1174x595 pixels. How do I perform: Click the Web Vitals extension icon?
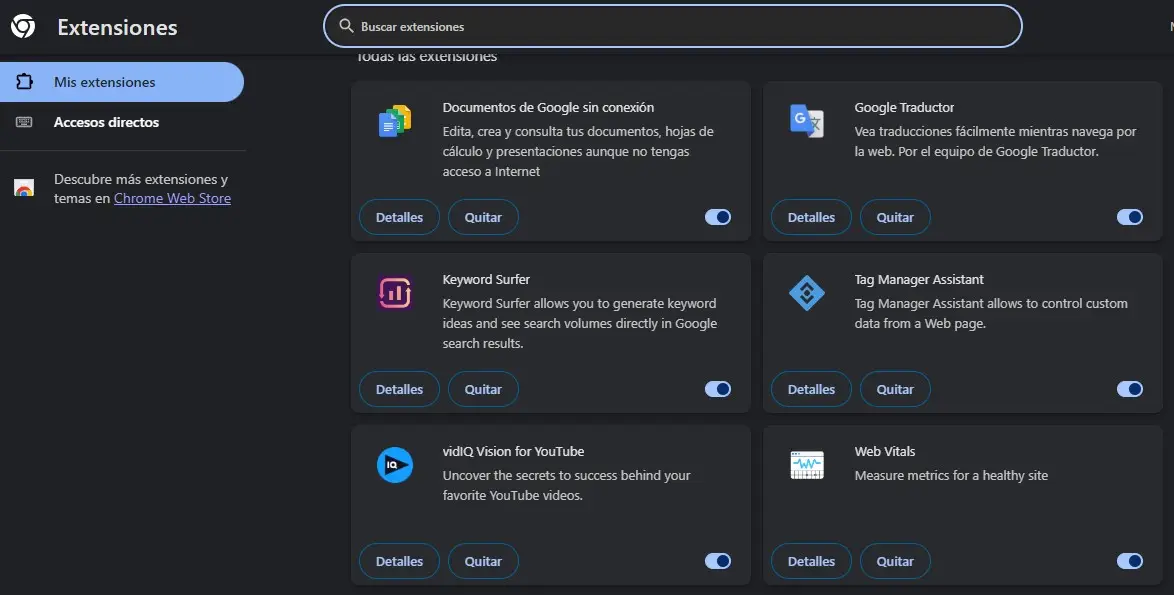pyautogui.click(x=807, y=466)
